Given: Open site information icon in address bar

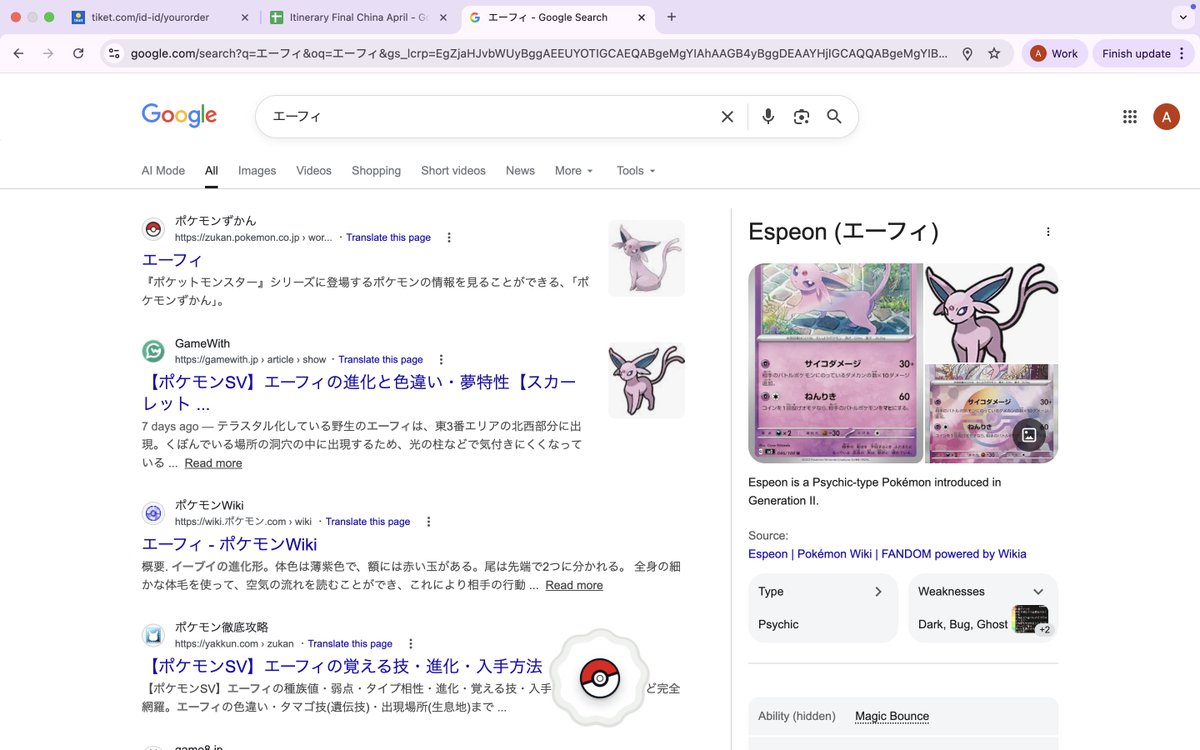Looking at the screenshot, I should [x=114, y=54].
